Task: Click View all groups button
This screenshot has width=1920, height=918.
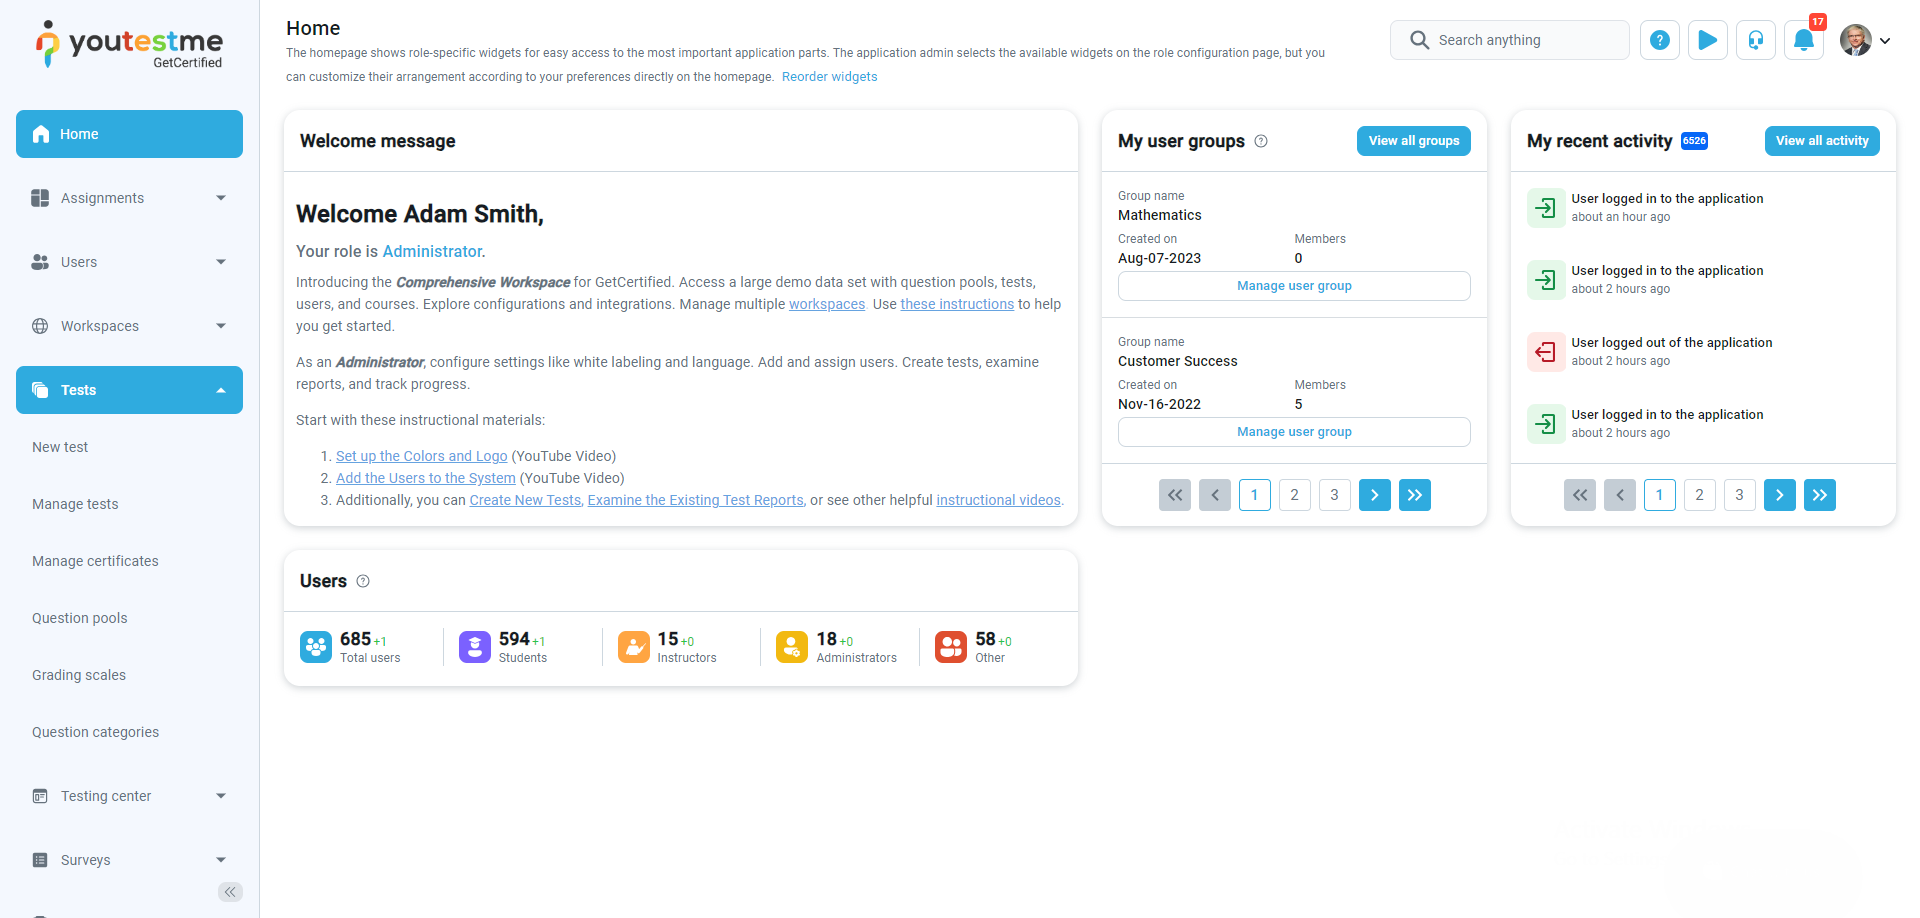Action: pyautogui.click(x=1413, y=141)
